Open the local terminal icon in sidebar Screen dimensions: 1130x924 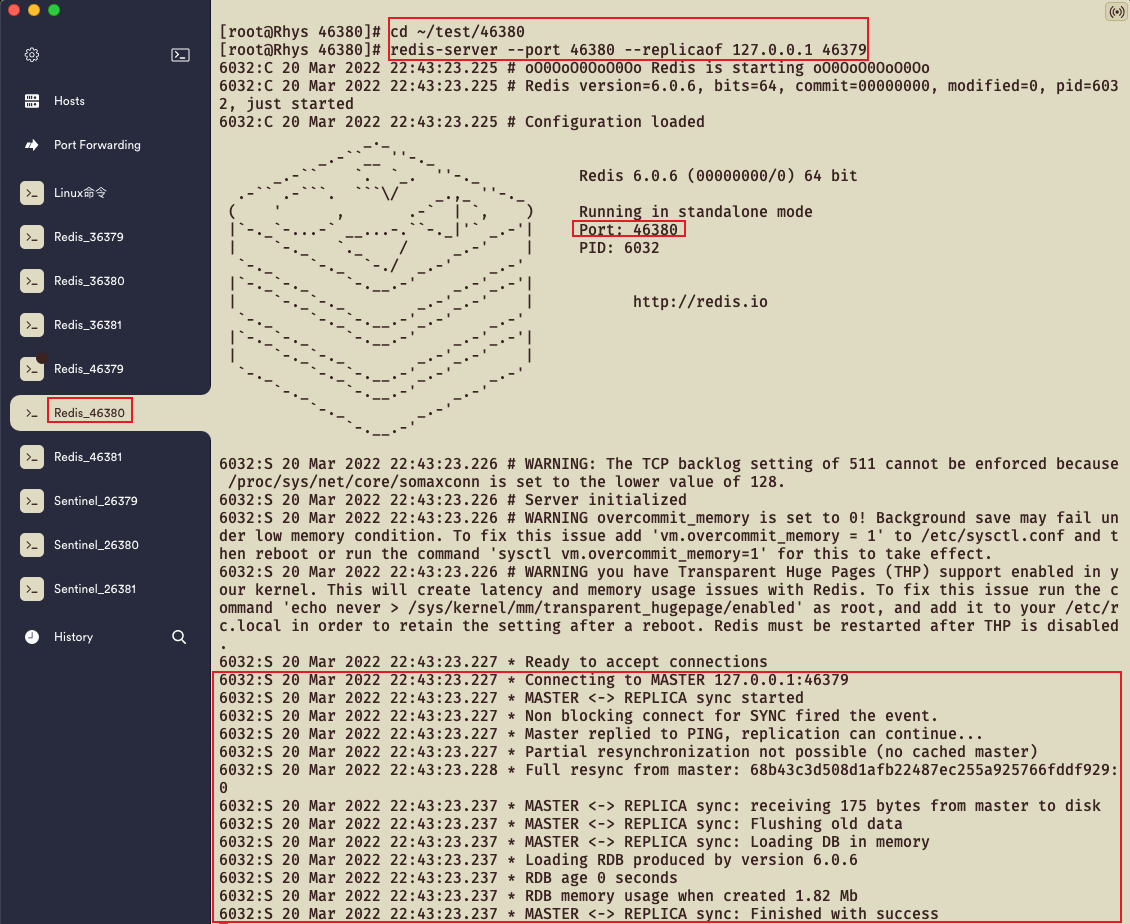click(180, 55)
